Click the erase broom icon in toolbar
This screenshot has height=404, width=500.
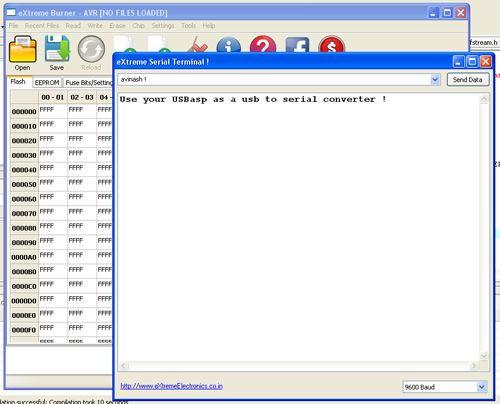click(197, 44)
